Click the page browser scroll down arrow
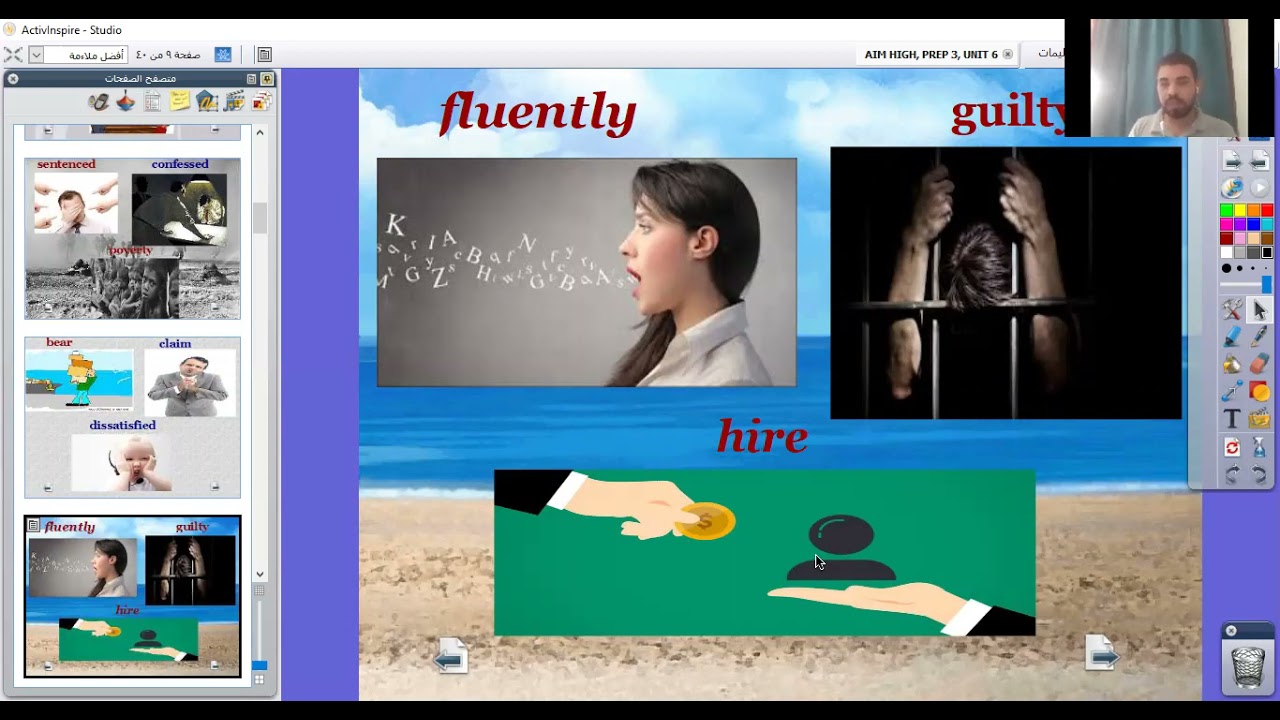Screen dimensions: 1280x720 coord(260,574)
